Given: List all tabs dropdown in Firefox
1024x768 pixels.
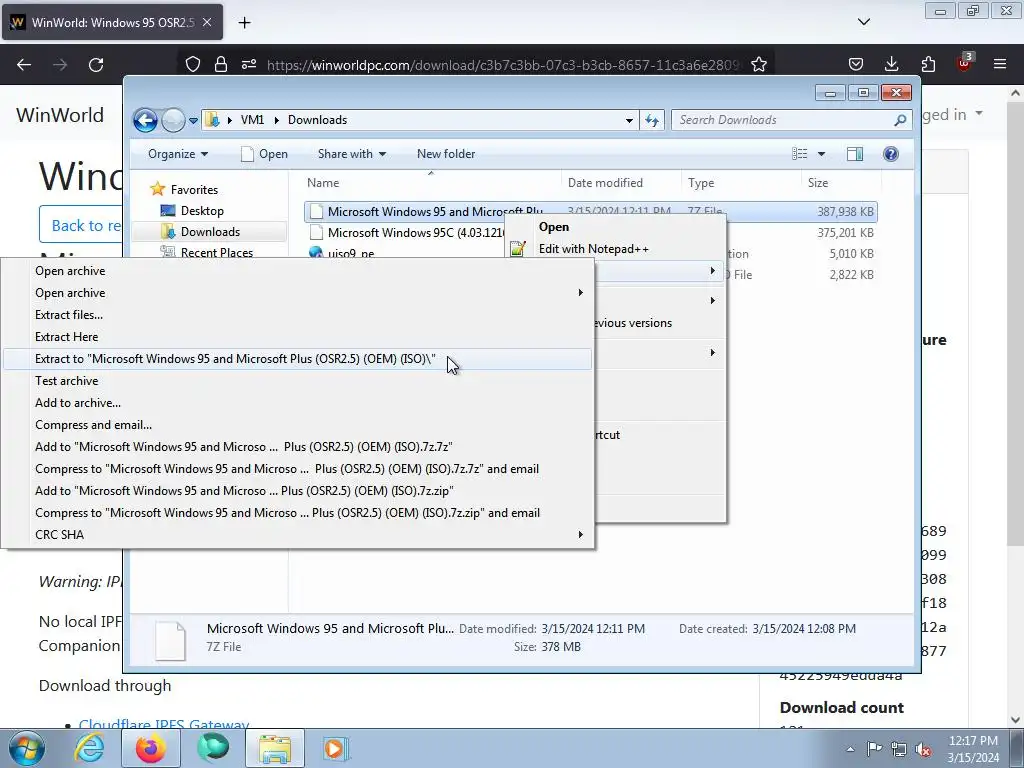Looking at the screenshot, I should pos(863,22).
